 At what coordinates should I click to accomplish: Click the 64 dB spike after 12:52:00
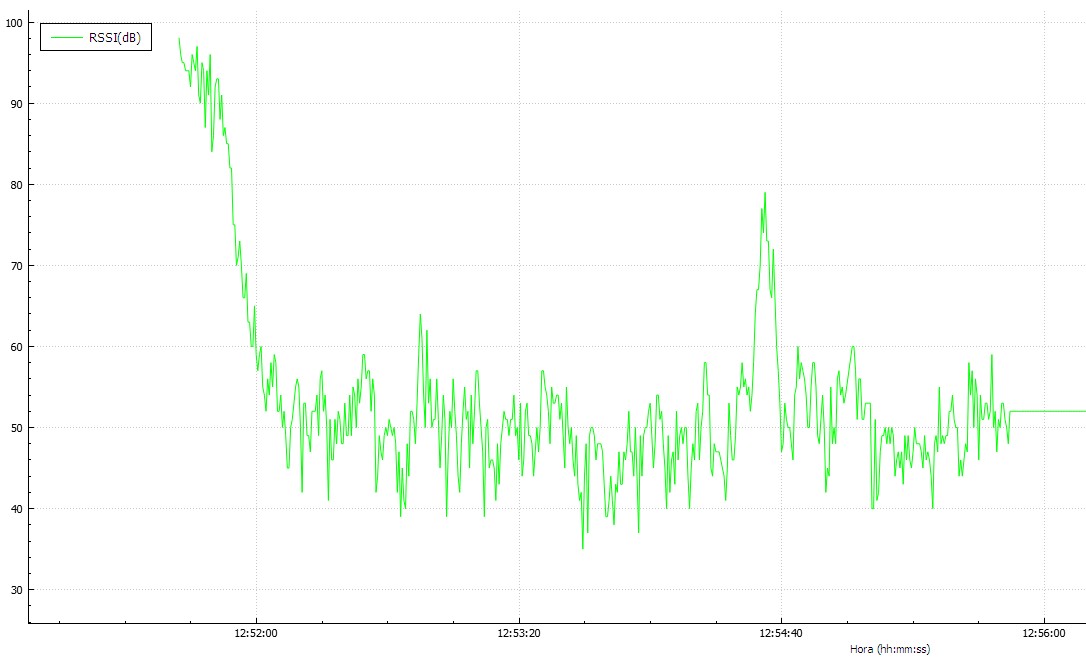point(420,315)
